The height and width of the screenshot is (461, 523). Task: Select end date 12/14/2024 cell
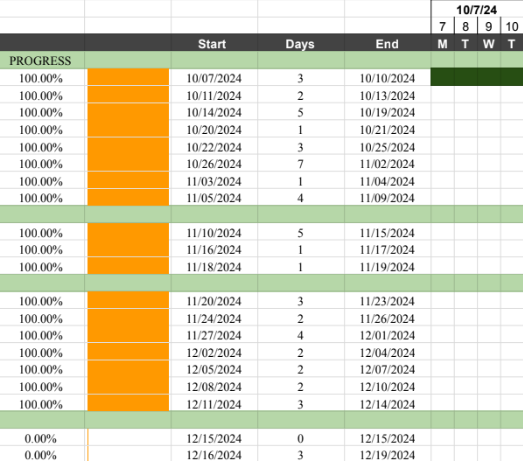tap(387, 404)
